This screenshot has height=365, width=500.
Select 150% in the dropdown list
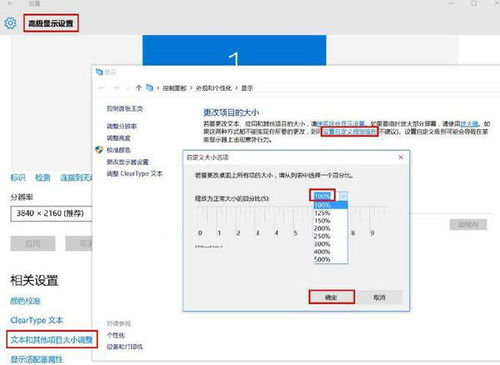(330, 221)
